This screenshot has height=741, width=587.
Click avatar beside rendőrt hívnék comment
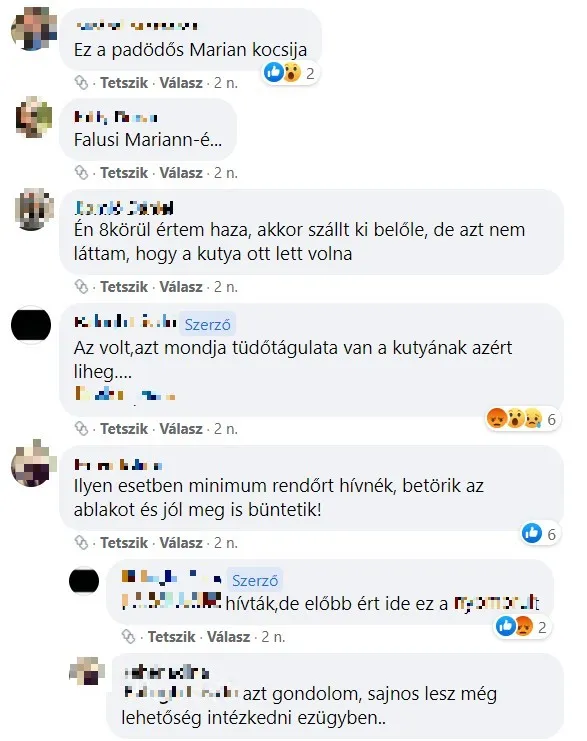[x=33, y=463]
